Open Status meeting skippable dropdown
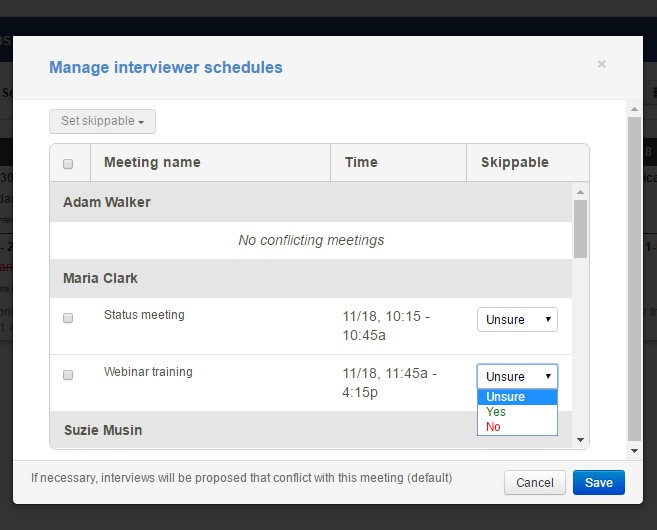657x530 pixels. click(x=517, y=320)
